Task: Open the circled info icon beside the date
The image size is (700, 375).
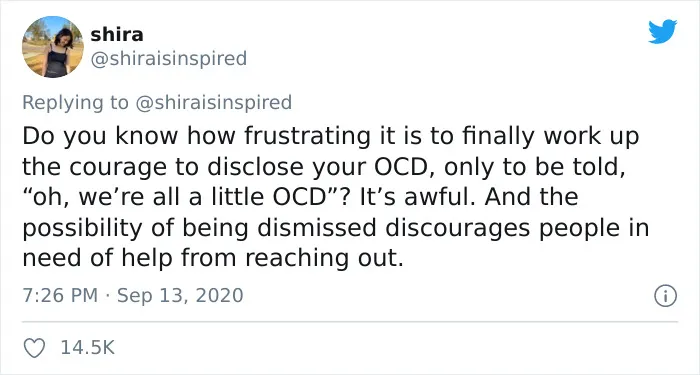Action: (x=666, y=296)
